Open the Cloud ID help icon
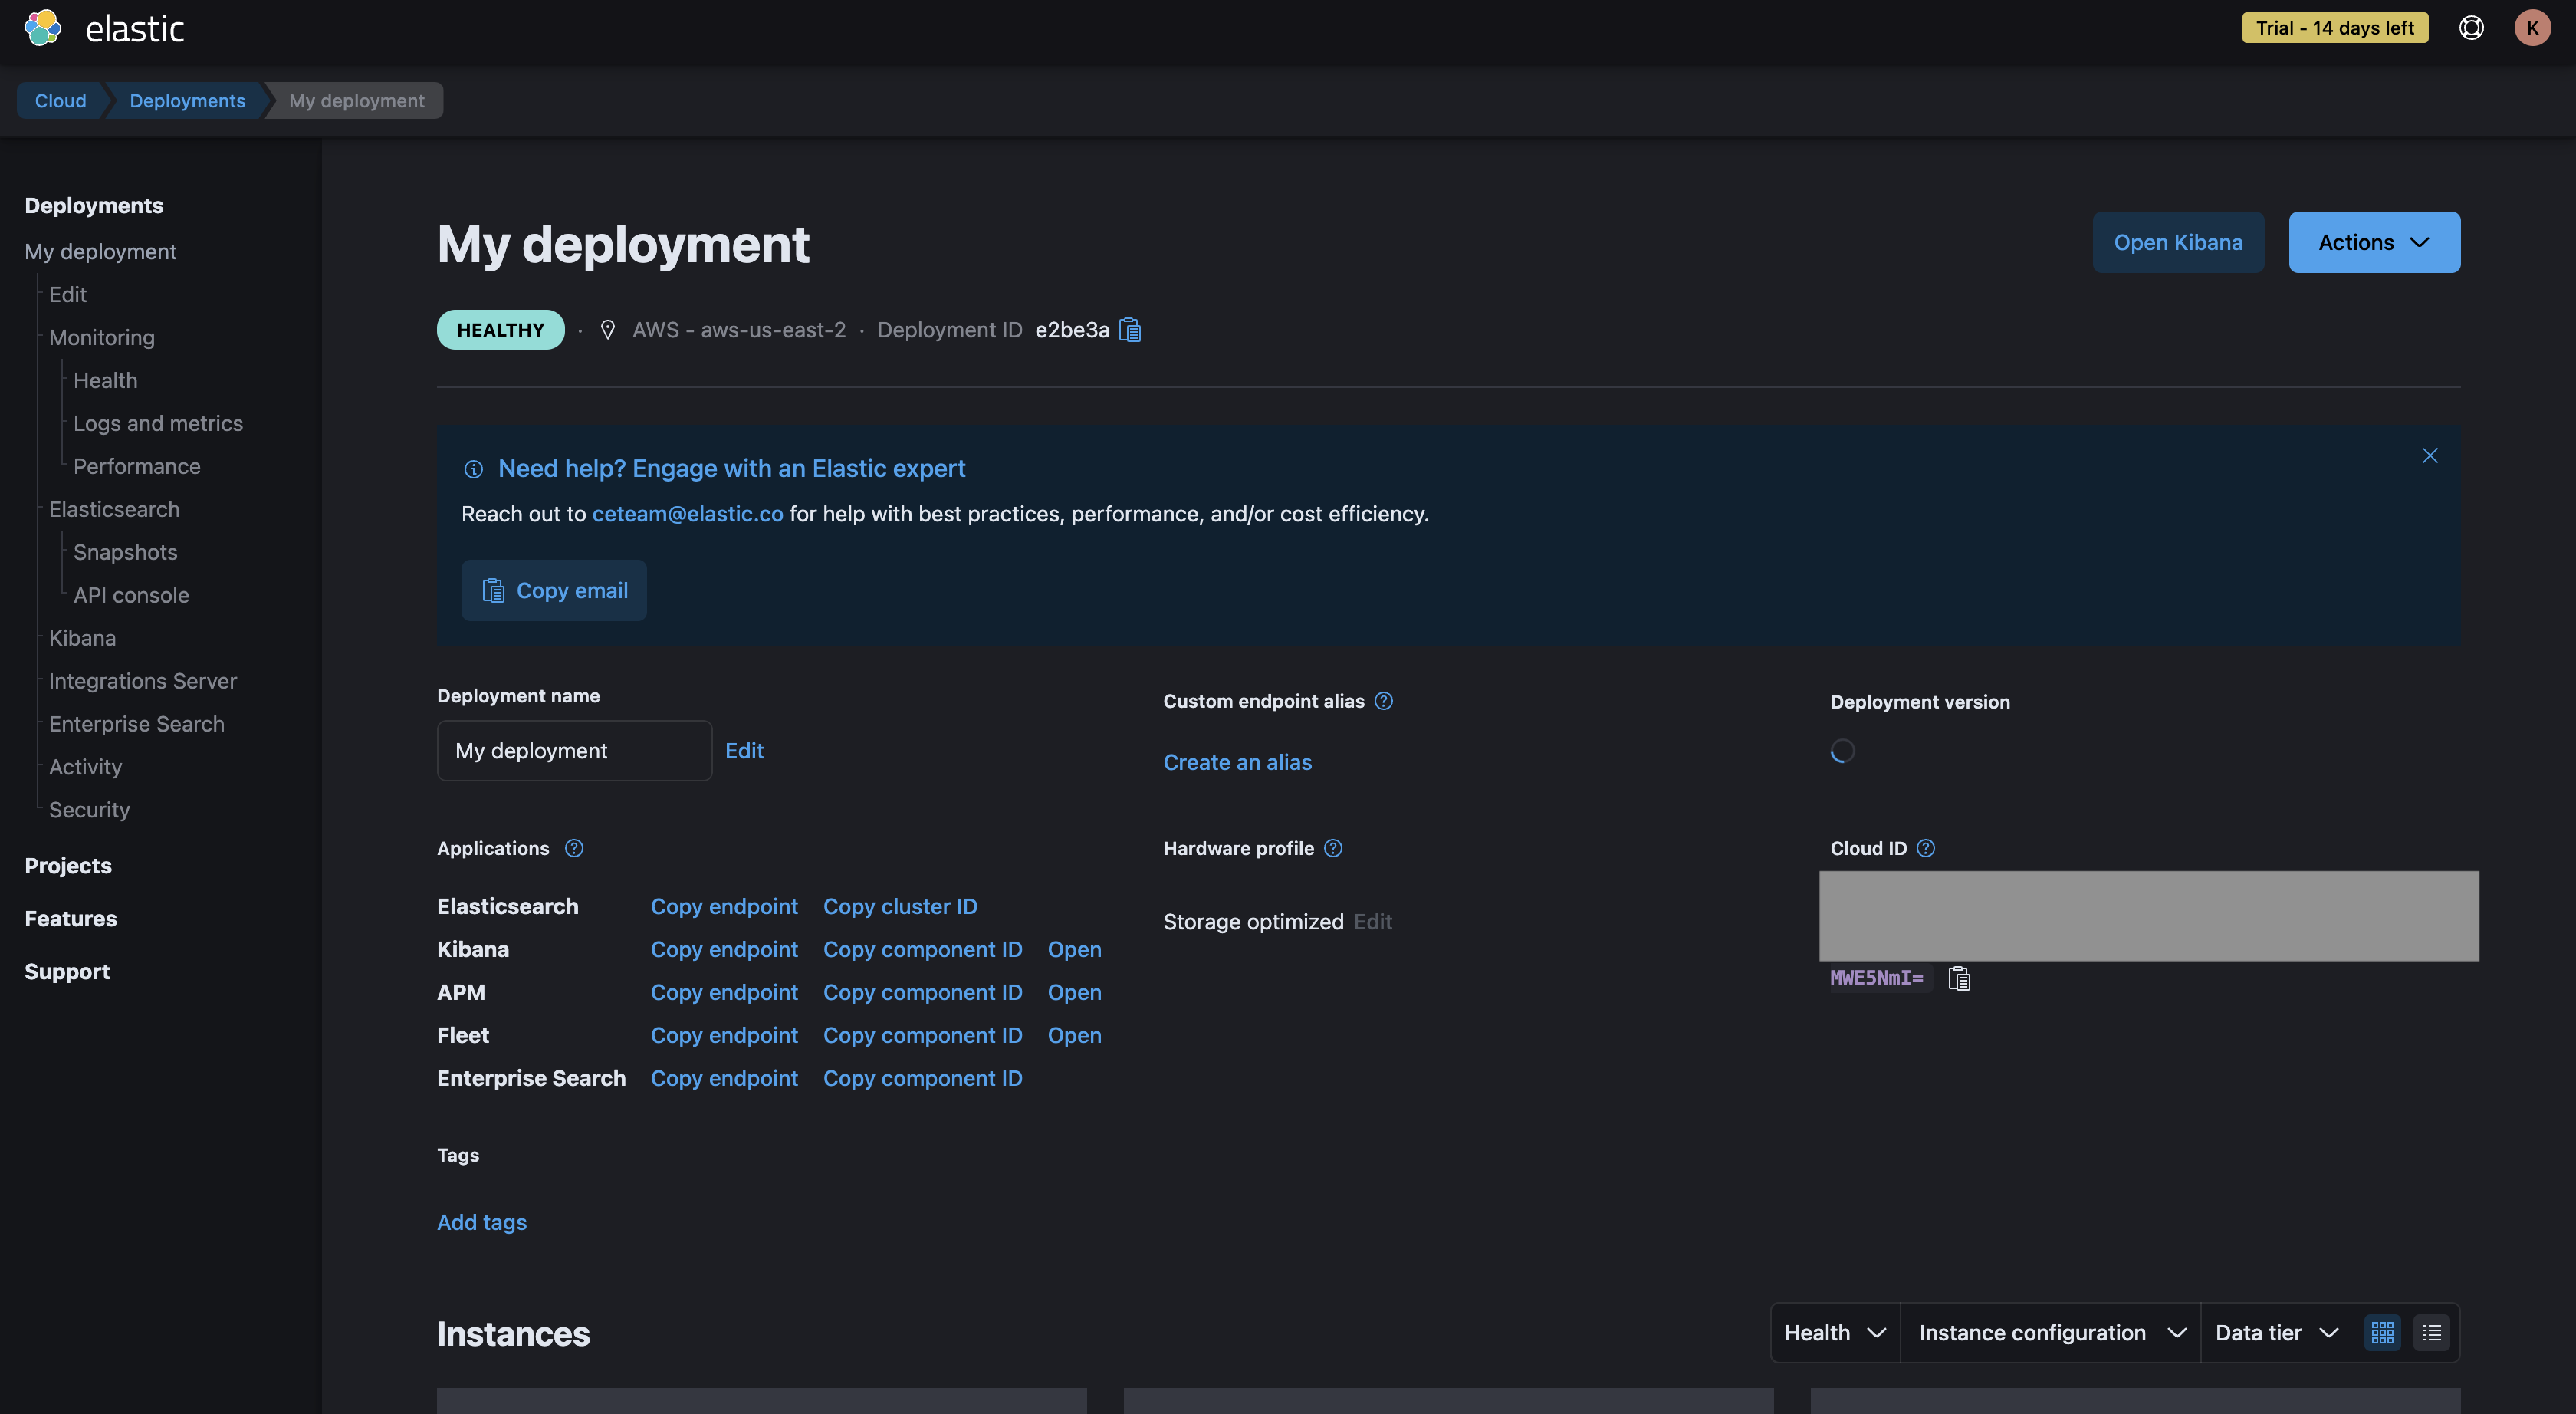Screen dimensions: 2576x1414 pyautogui.click(x=1926, y=848)
